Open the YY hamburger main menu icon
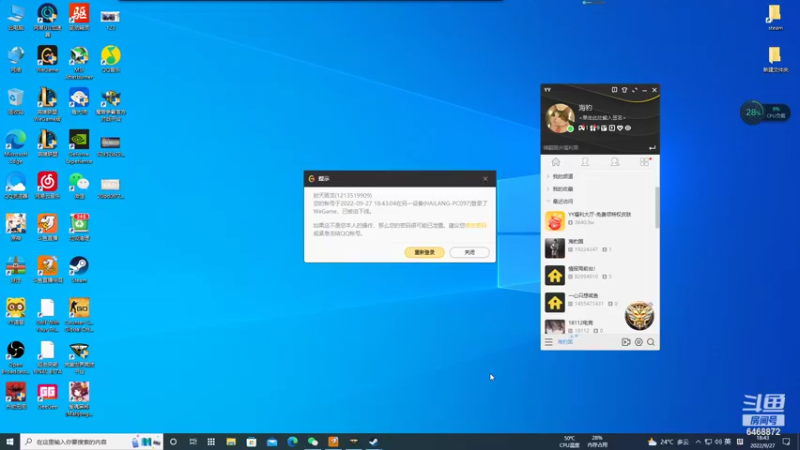 pyautogui.click(x=548, y=342)
